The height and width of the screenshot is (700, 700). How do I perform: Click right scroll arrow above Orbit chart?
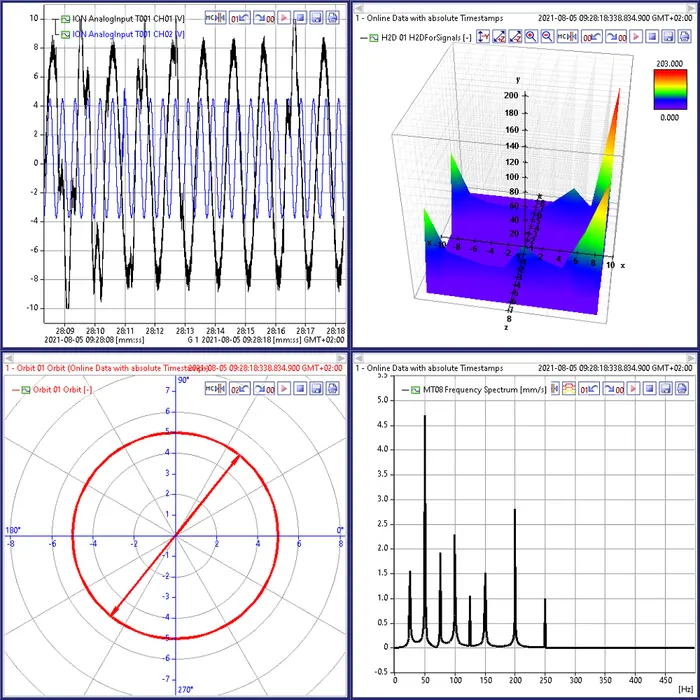click(342, 358)
